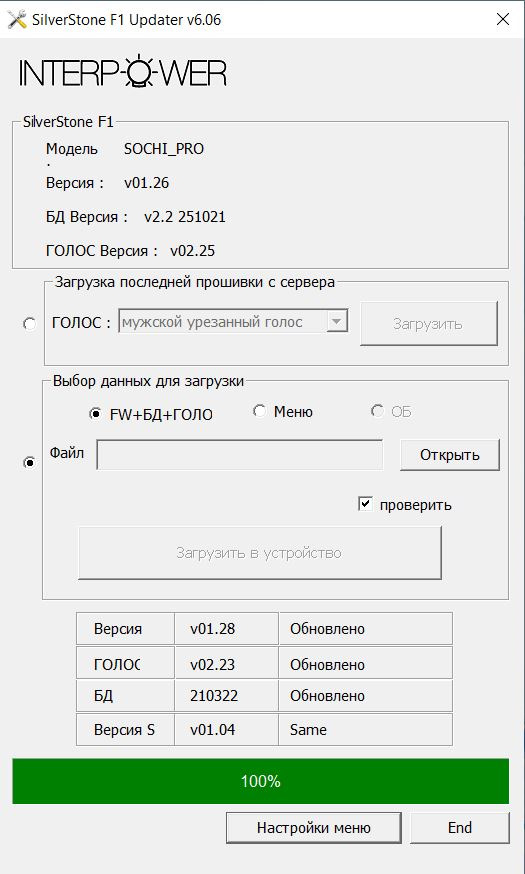Select the БД 210322 status cell
The image size is (525, 874).
coord(366,696)
